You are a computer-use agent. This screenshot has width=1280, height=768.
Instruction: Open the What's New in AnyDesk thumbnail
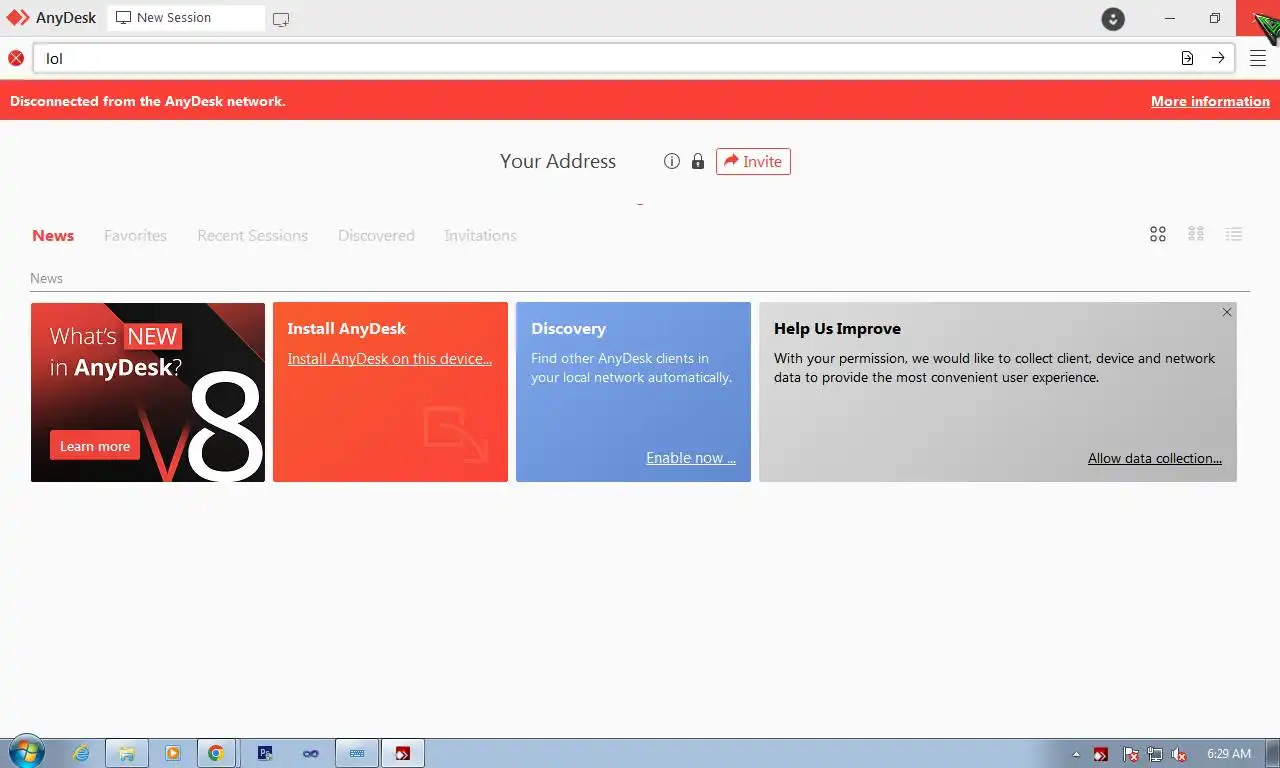click(x=148, y=392)
